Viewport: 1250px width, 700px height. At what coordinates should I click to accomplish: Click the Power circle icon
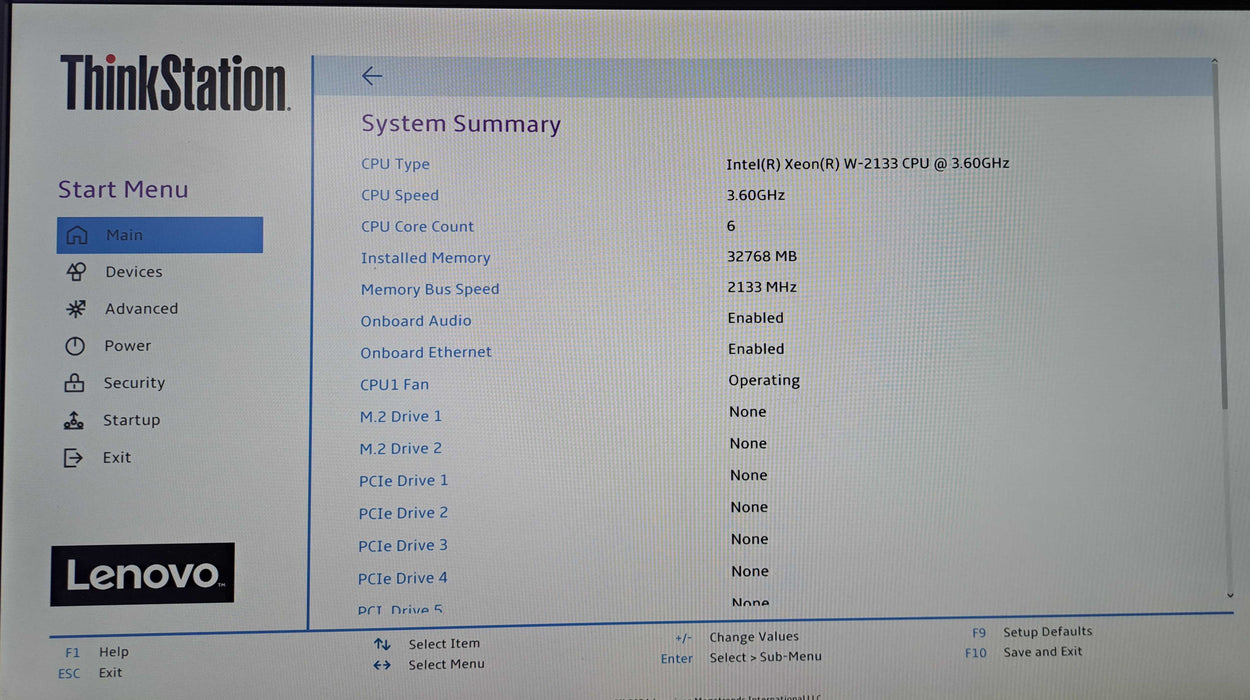(x=75, y=346)
